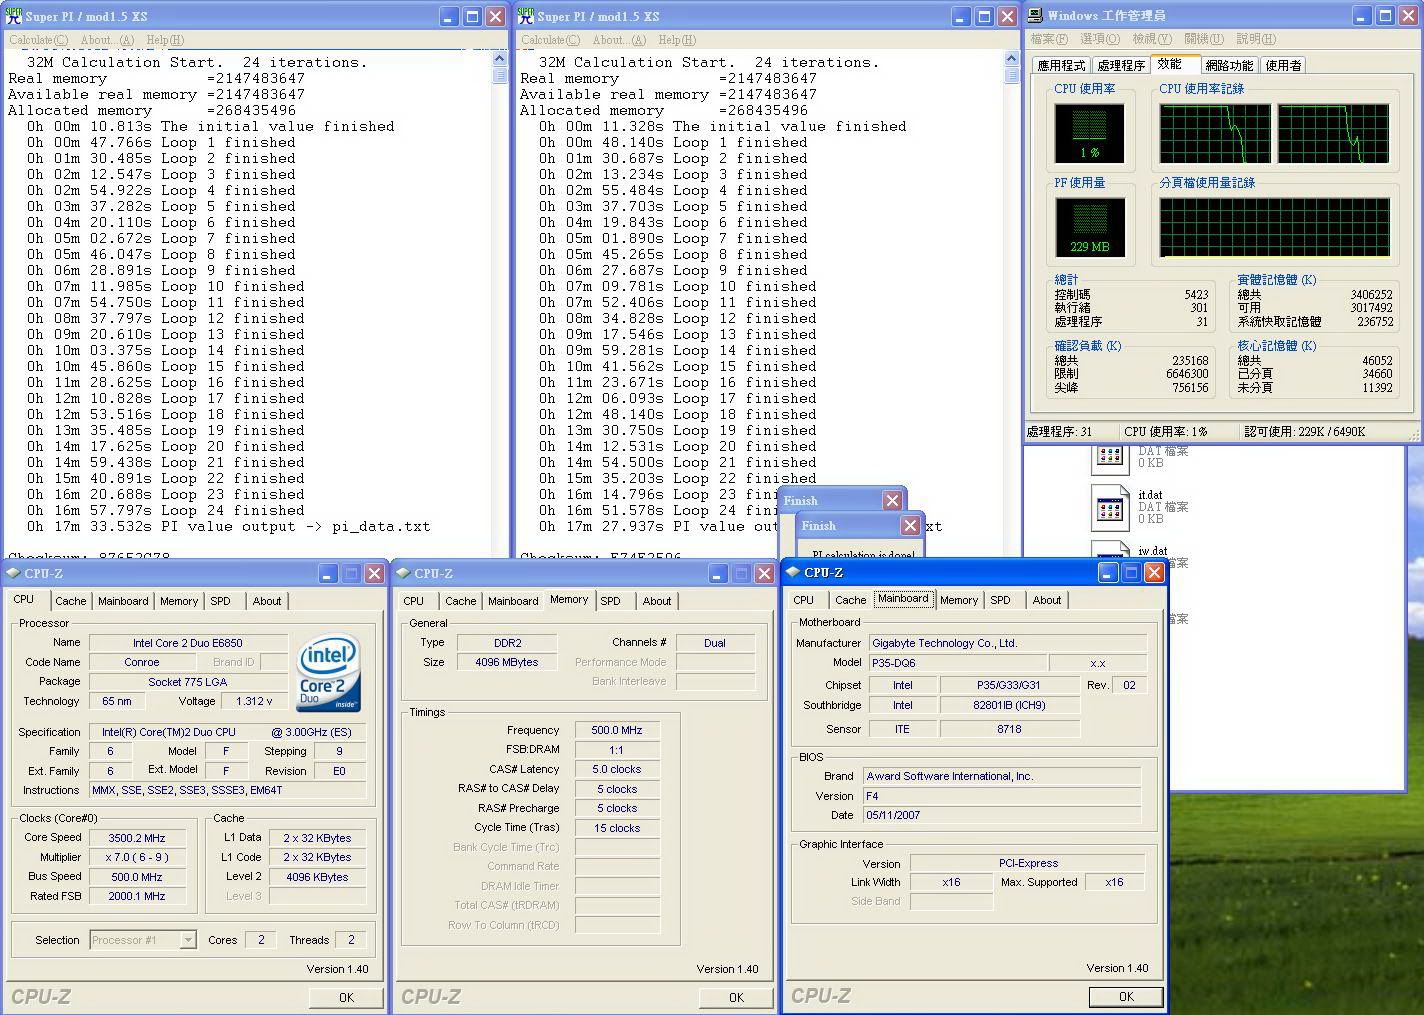Image resolution: width=1424 pixels, height=1015 pixels.
Task: Click the 分頁檔使用量記錄 history graph
Action: coord(1274,226)
